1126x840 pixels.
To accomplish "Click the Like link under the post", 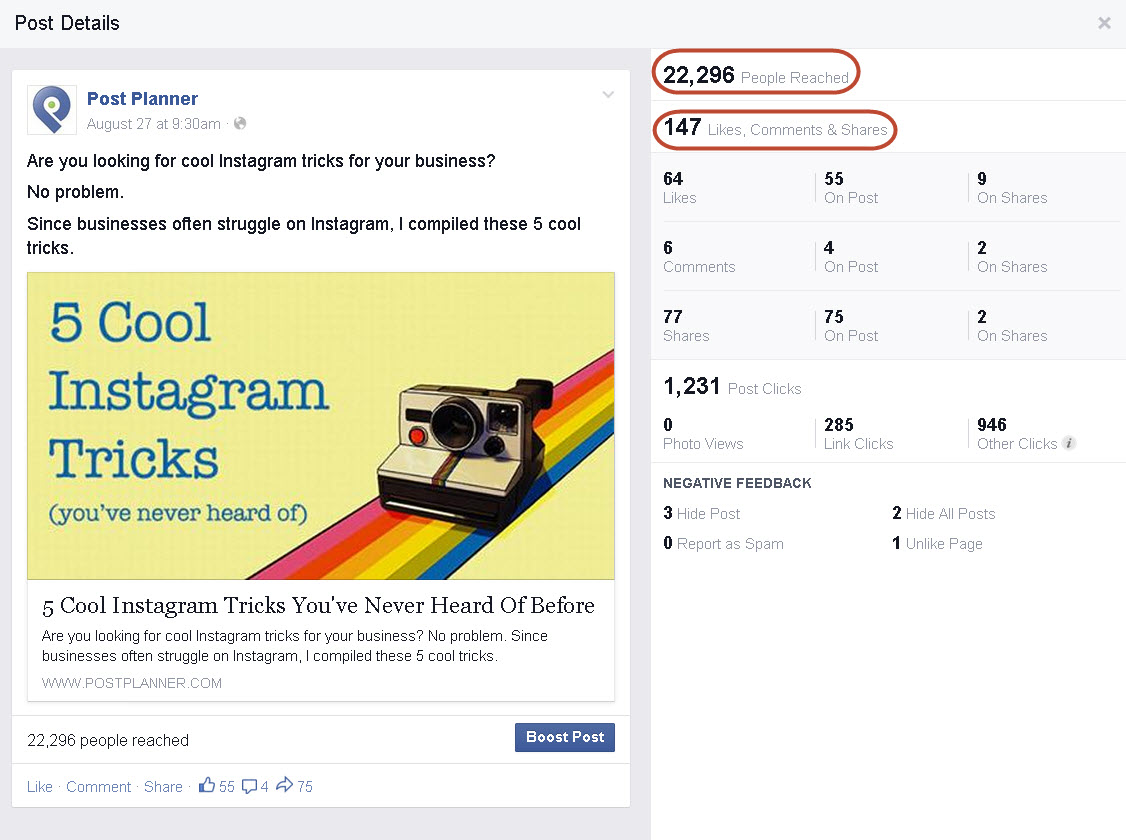I will coord(39,786).
